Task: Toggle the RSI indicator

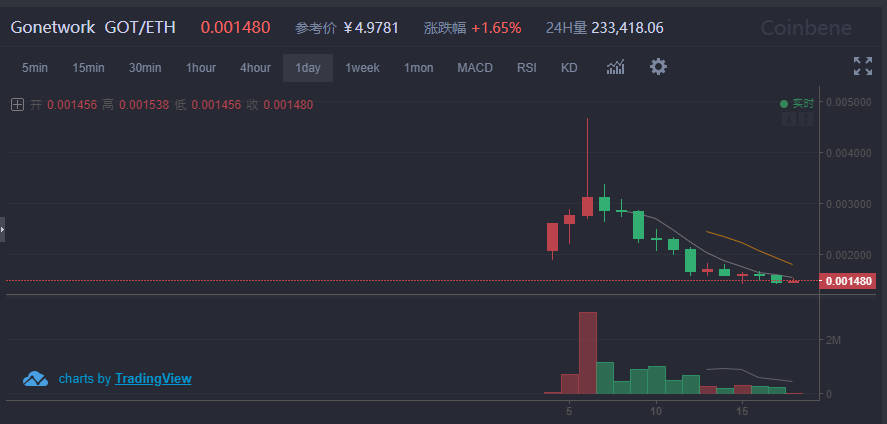Action: (x=527, y=68)
